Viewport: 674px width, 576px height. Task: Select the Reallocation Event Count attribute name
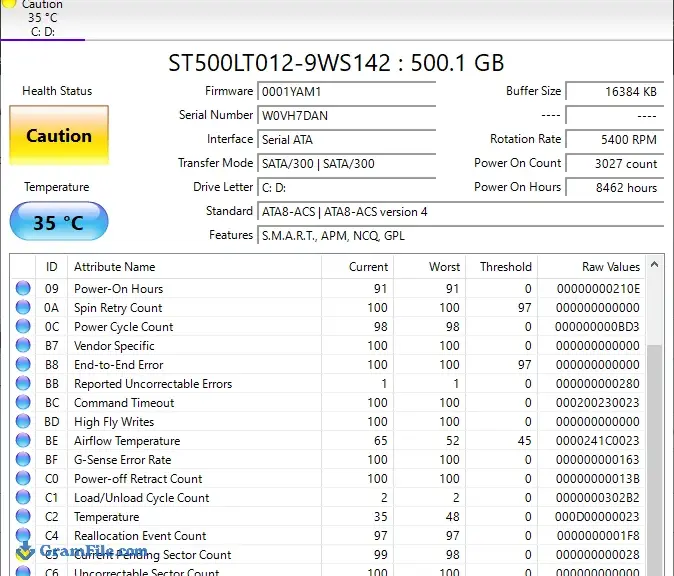(140, 536)
